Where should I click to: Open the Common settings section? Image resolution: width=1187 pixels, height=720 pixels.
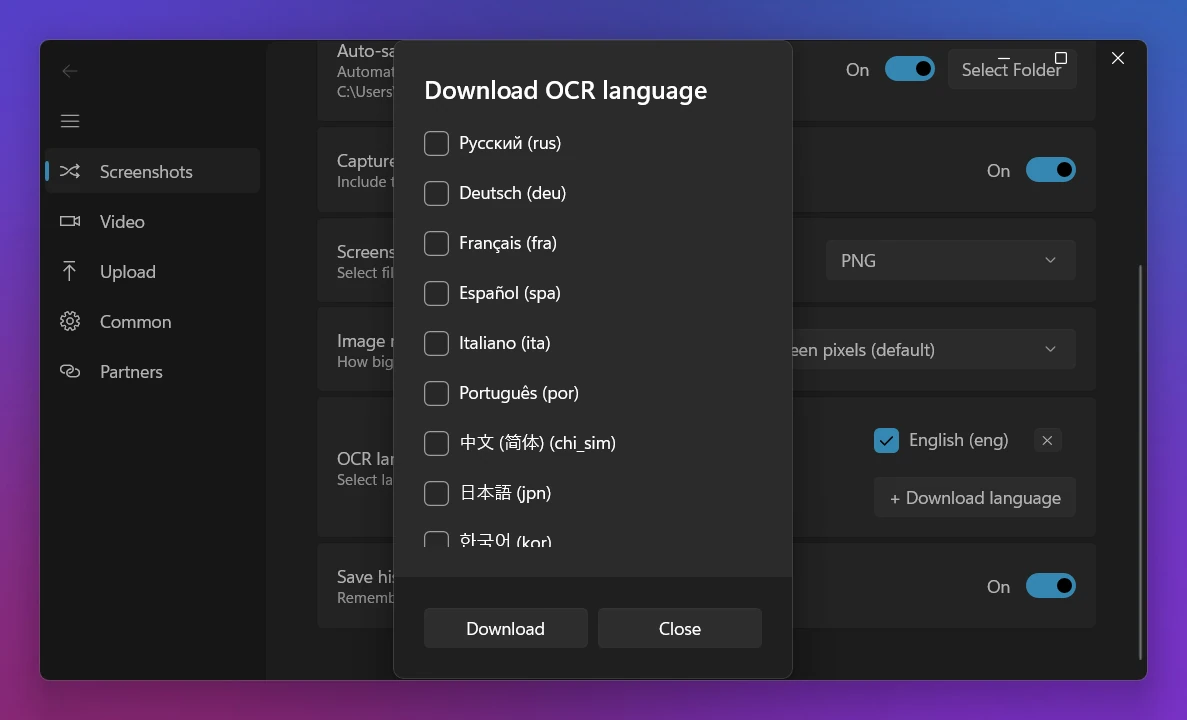click(x=153, y=321)
